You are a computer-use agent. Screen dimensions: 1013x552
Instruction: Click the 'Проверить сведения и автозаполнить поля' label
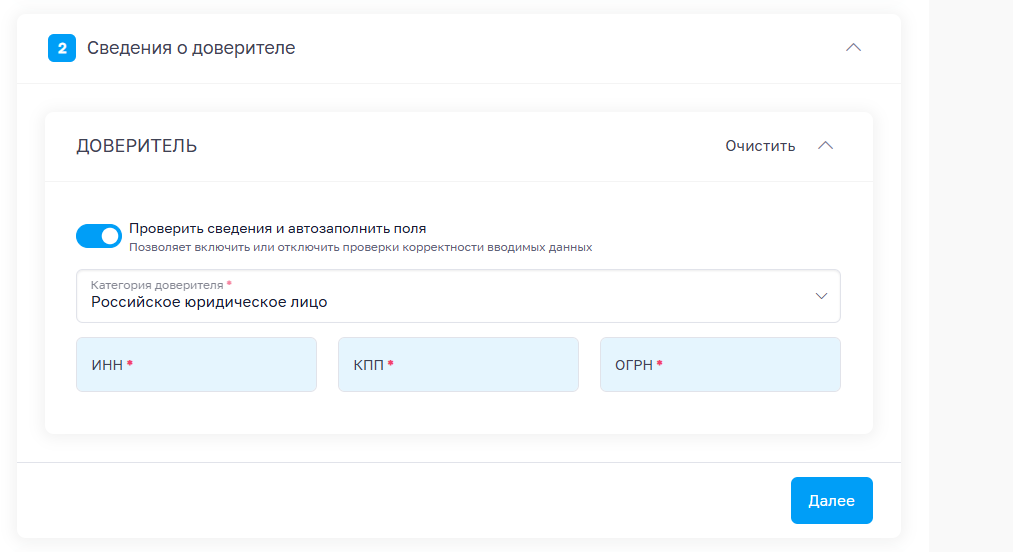tap(277, 228)
